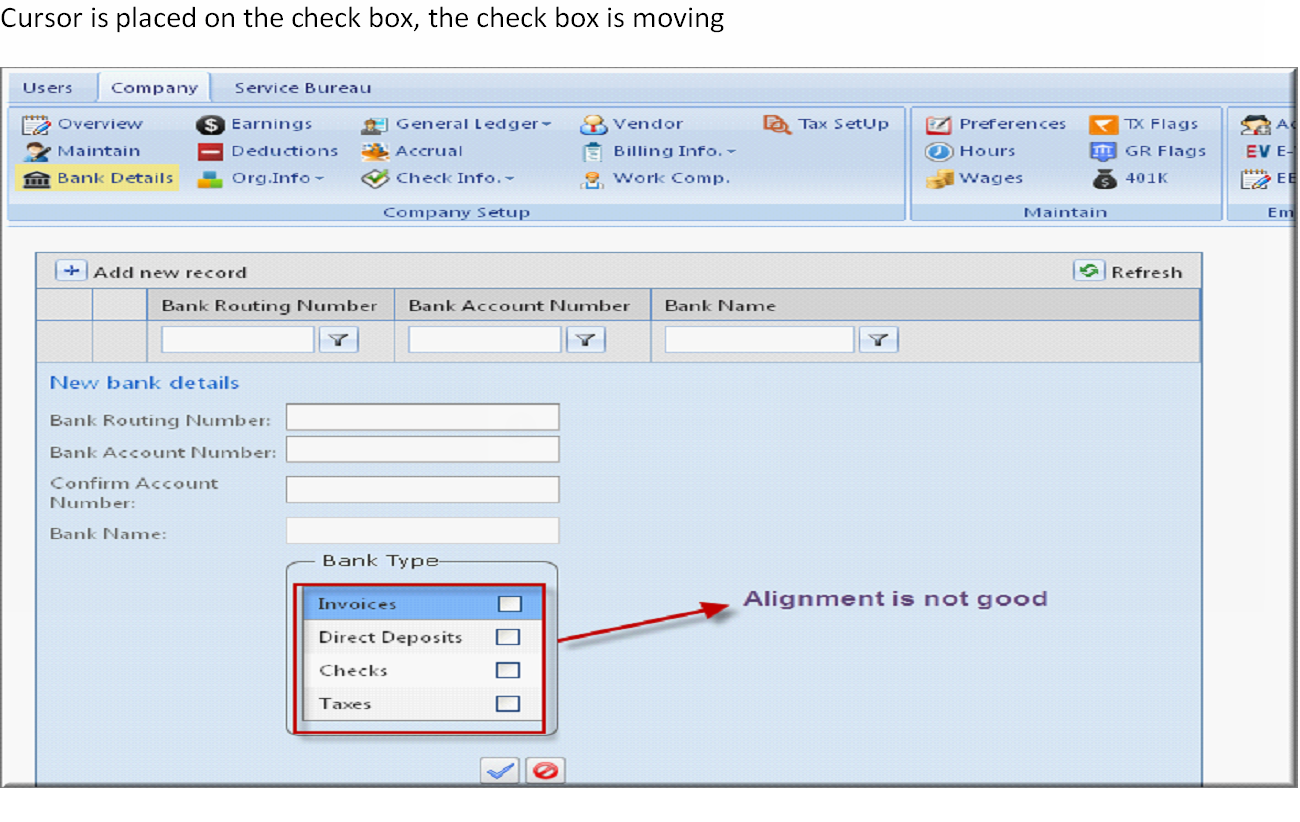This screenshot has height=822, width=1300.
Task: Open the Preferences icon
Action: pos(939,124)
